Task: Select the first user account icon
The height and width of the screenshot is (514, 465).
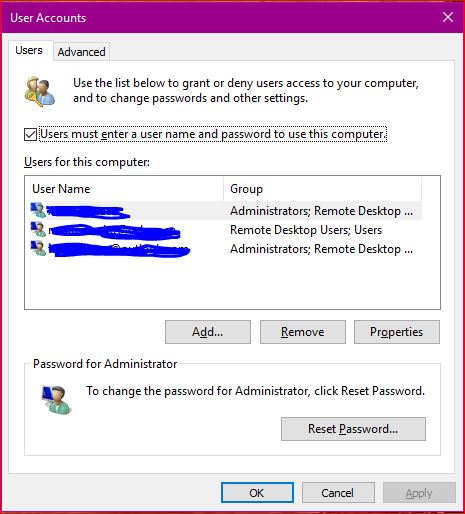Action: coord(38,210)
